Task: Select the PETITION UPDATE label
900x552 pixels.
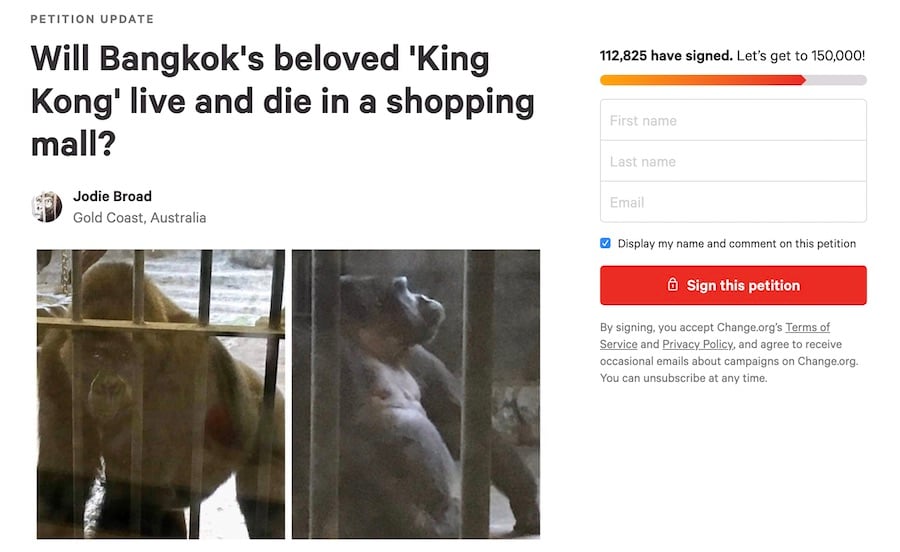Action: (x=92, y=19)
